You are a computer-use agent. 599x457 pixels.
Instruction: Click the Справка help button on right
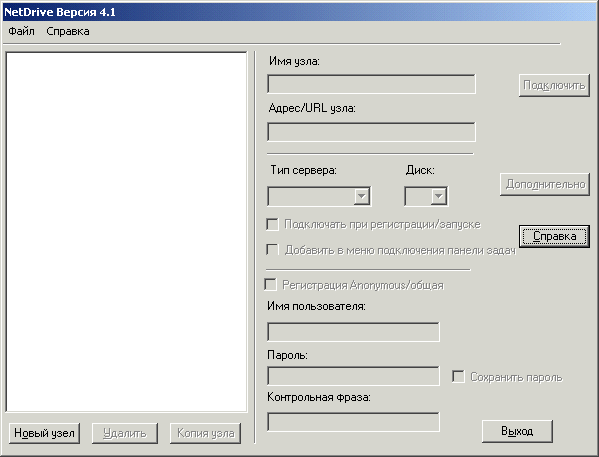pos(554,236)
